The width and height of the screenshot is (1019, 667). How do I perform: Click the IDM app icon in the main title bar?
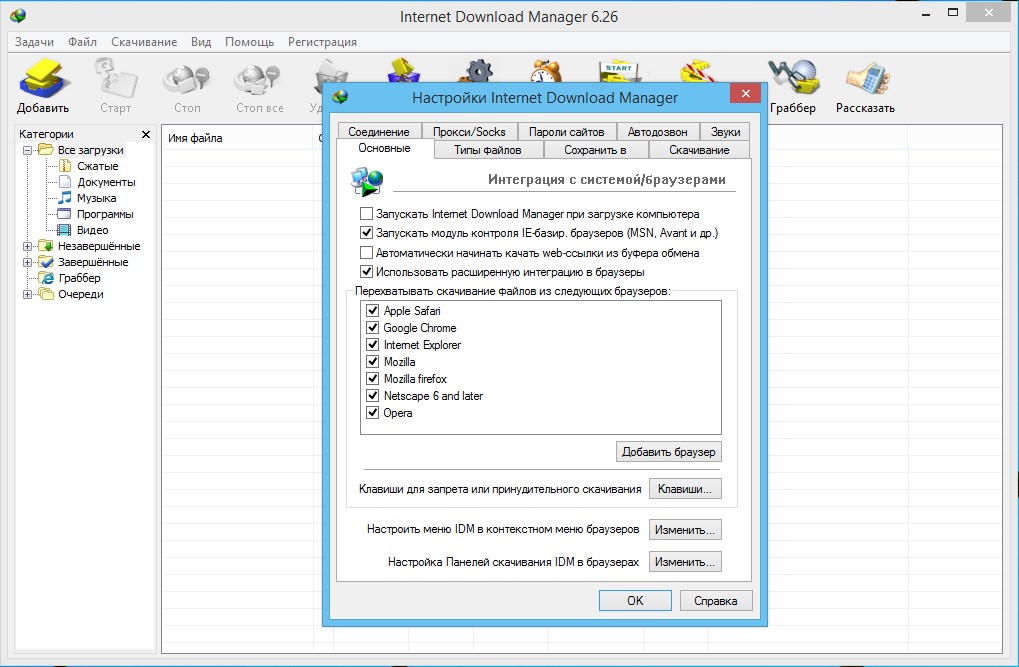coord(18,16)
